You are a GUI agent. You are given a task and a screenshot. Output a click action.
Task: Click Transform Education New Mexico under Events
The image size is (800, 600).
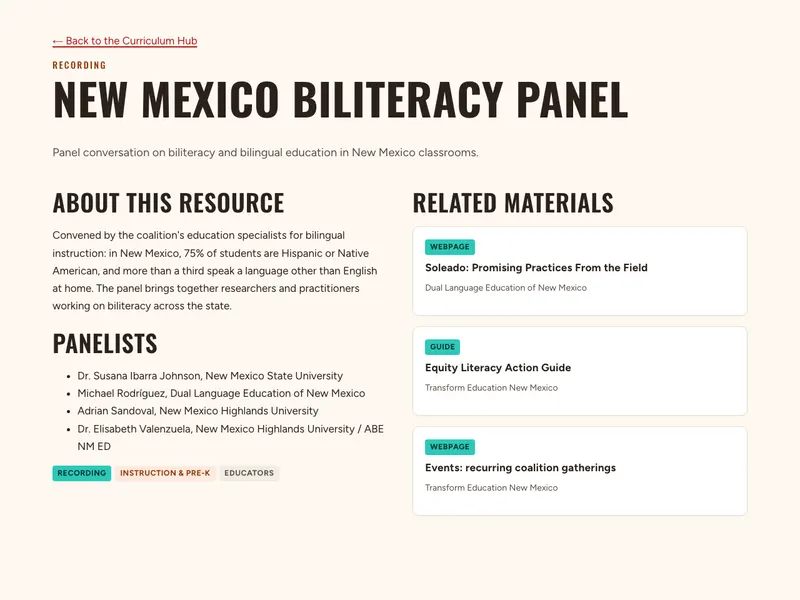pos(491,488)
